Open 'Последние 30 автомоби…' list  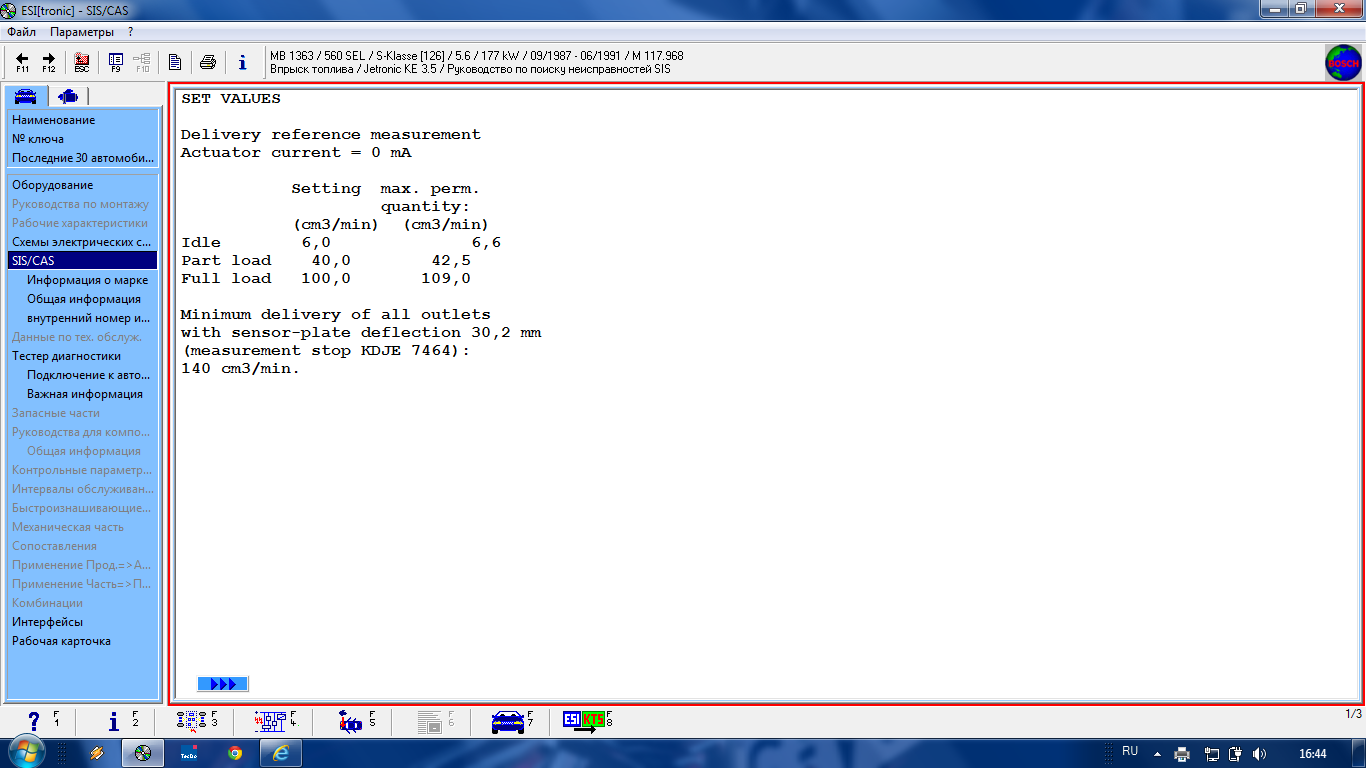tap(83, 158)
